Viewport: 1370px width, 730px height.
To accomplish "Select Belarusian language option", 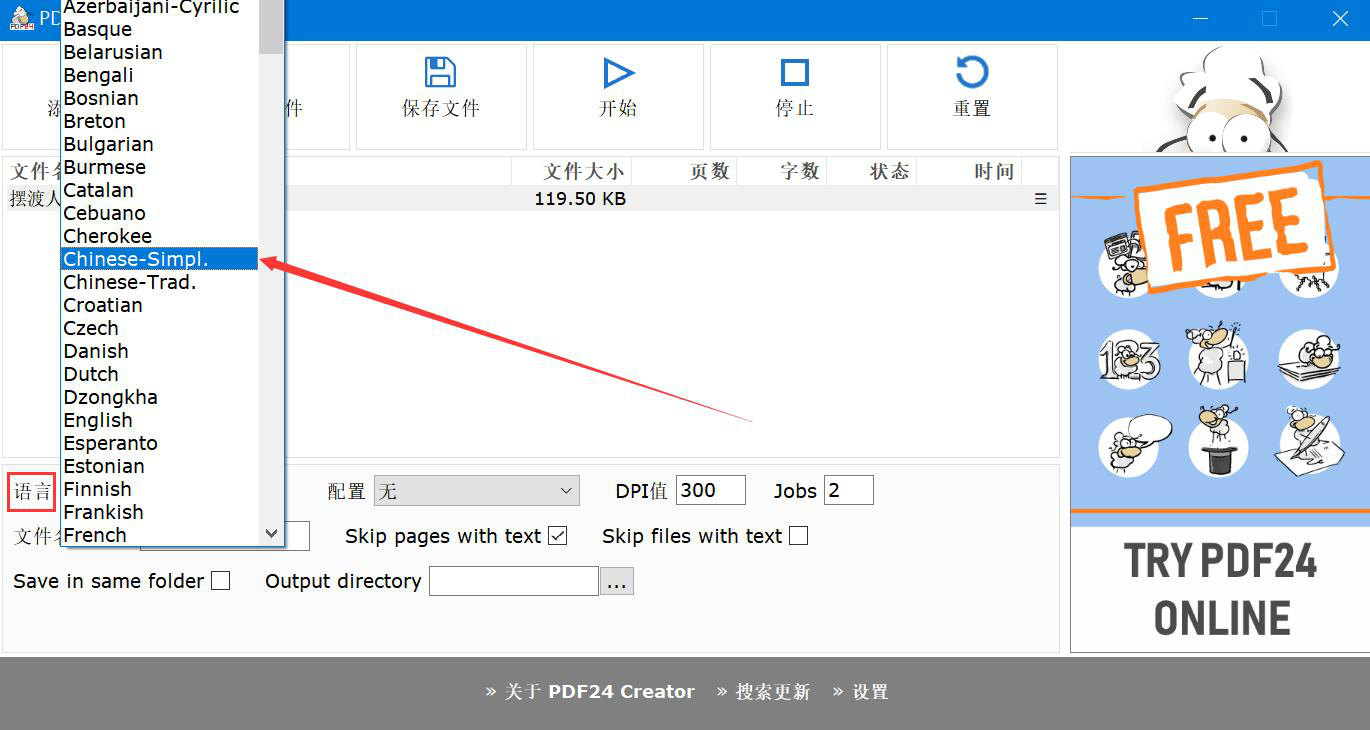I will (160, 52).
